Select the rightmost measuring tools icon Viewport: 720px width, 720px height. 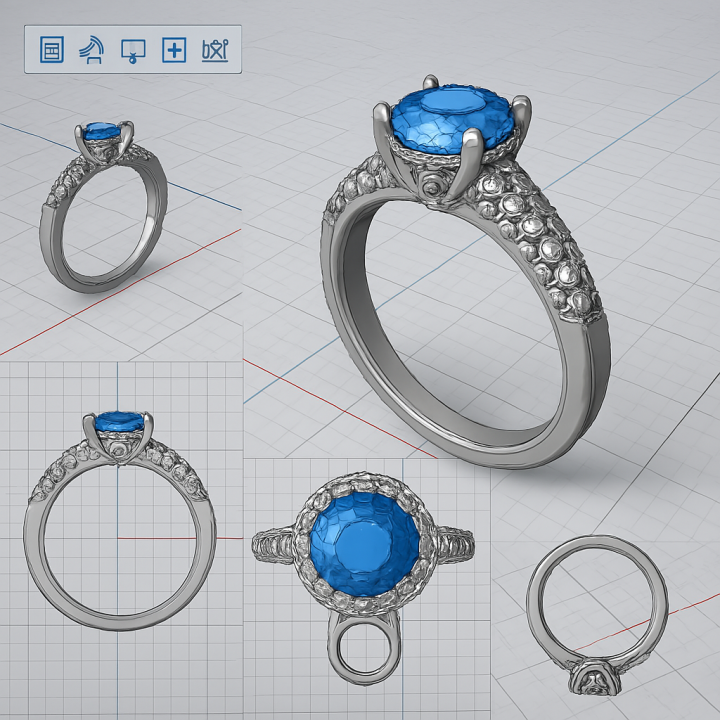[x=215, y=49]
